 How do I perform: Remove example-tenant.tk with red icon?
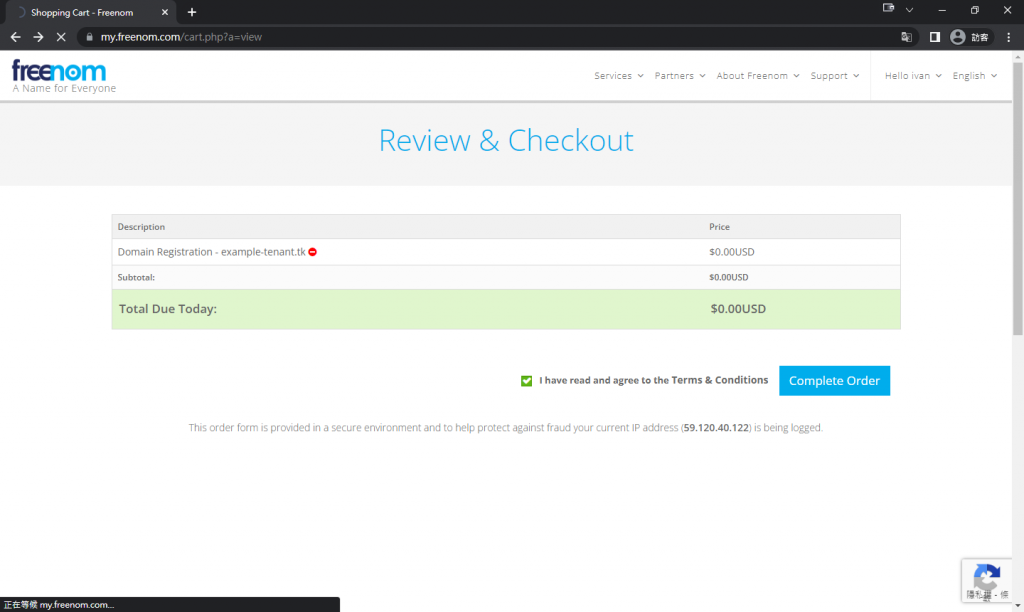313,252
